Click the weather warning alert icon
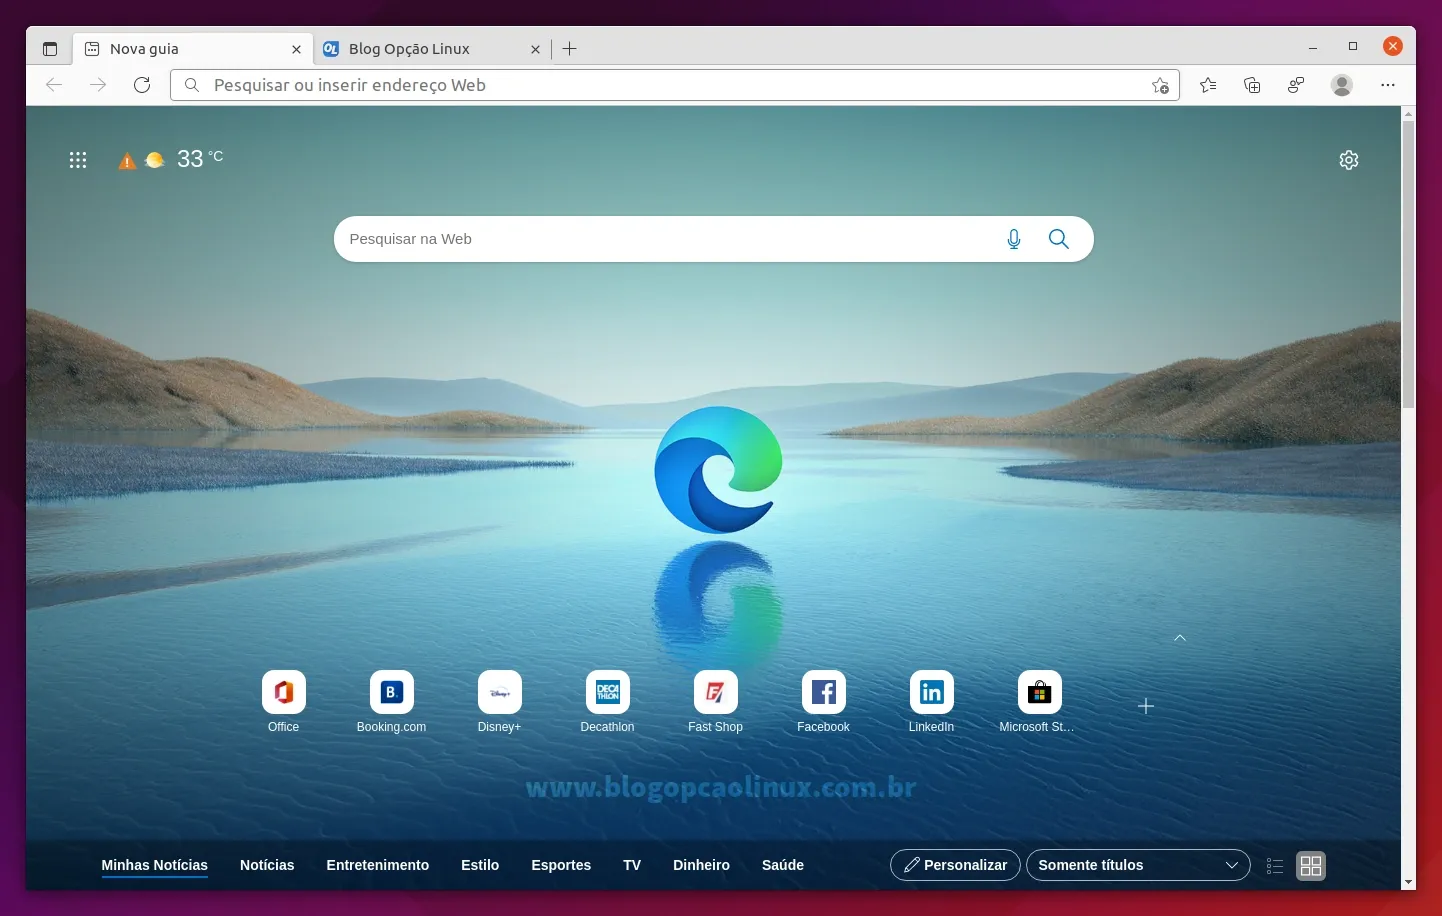1442x916 pixels. coord(127,160)
